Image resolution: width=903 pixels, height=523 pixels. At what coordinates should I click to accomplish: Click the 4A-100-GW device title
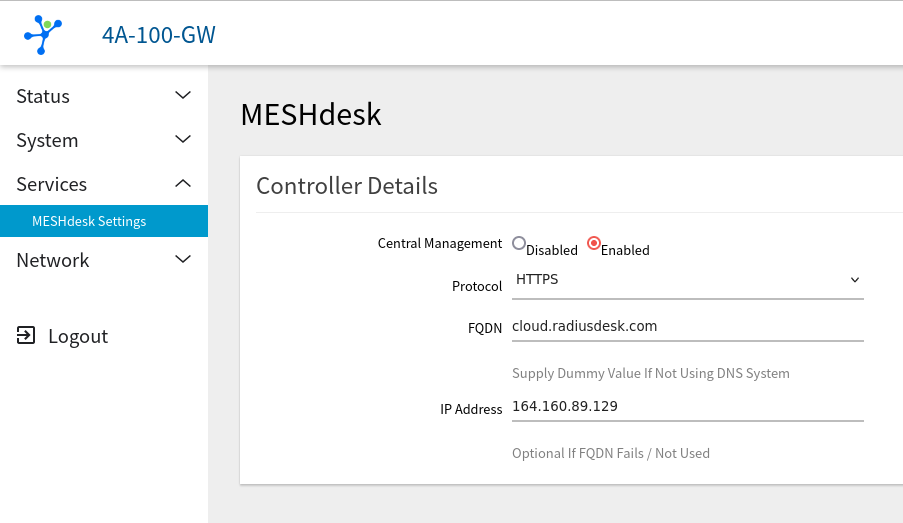pos(159,35)
